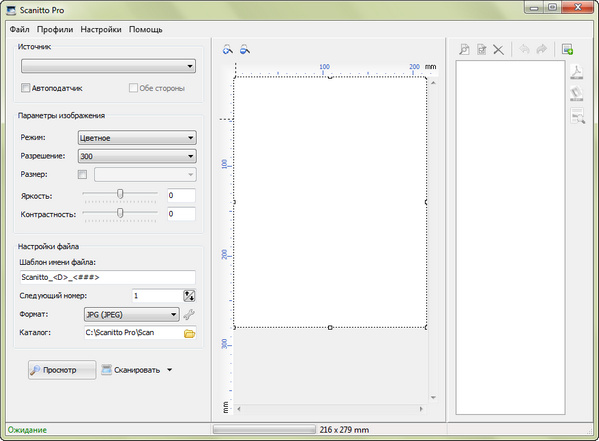Open the Размер paper size dropdown
The height and width of the screenshot is (441, 599).
(x=146, y=175)
